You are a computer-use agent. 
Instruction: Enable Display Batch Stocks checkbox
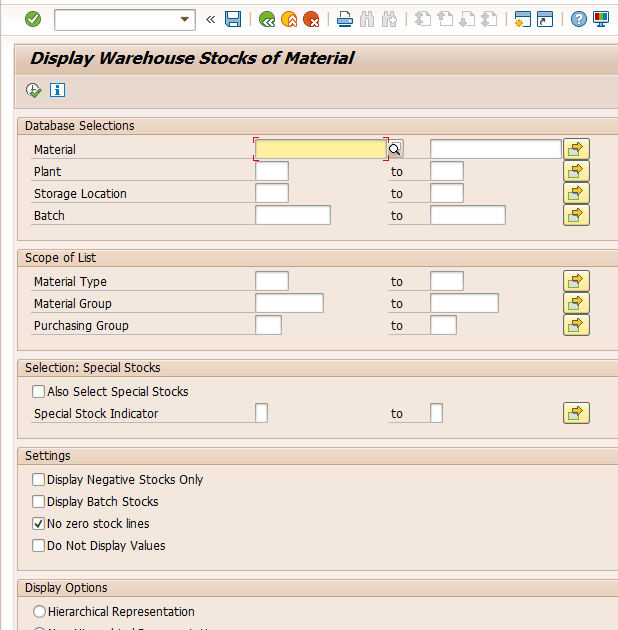pos(39,501)
